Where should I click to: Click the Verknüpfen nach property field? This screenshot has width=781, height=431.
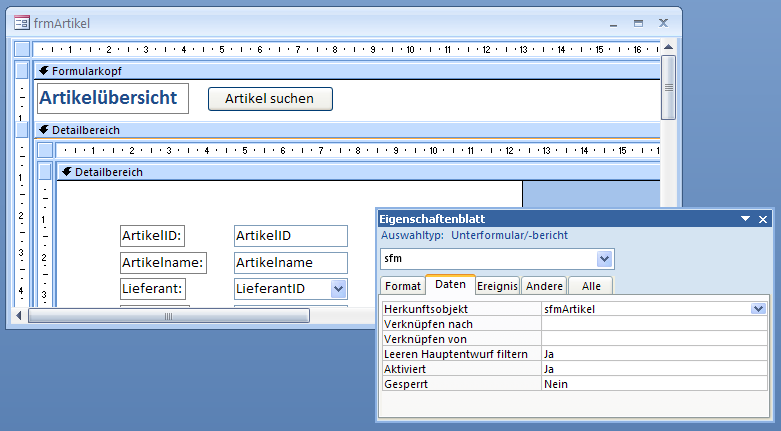point(654,324)
